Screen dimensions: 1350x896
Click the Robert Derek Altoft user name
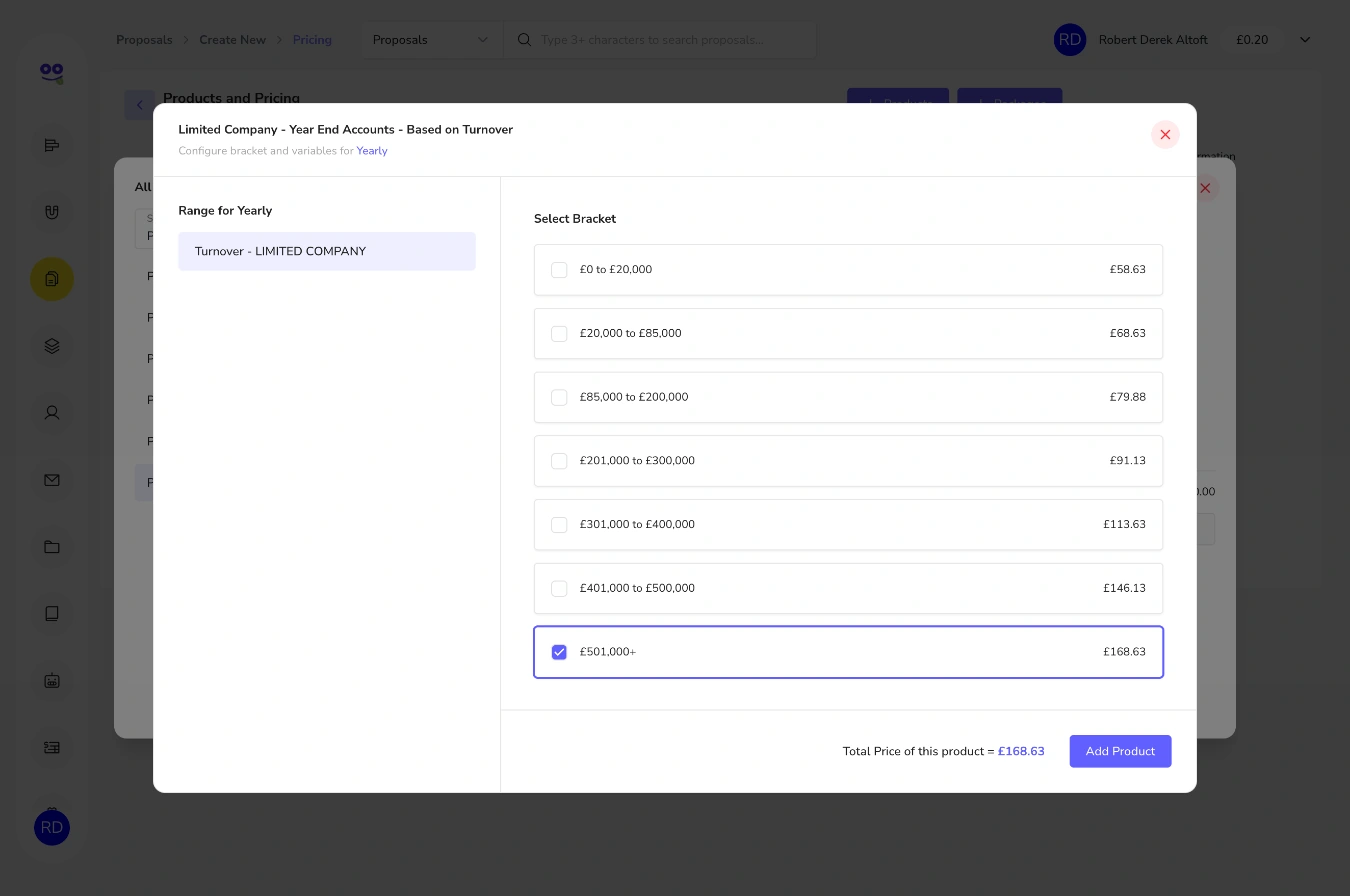coord(1153,40)
